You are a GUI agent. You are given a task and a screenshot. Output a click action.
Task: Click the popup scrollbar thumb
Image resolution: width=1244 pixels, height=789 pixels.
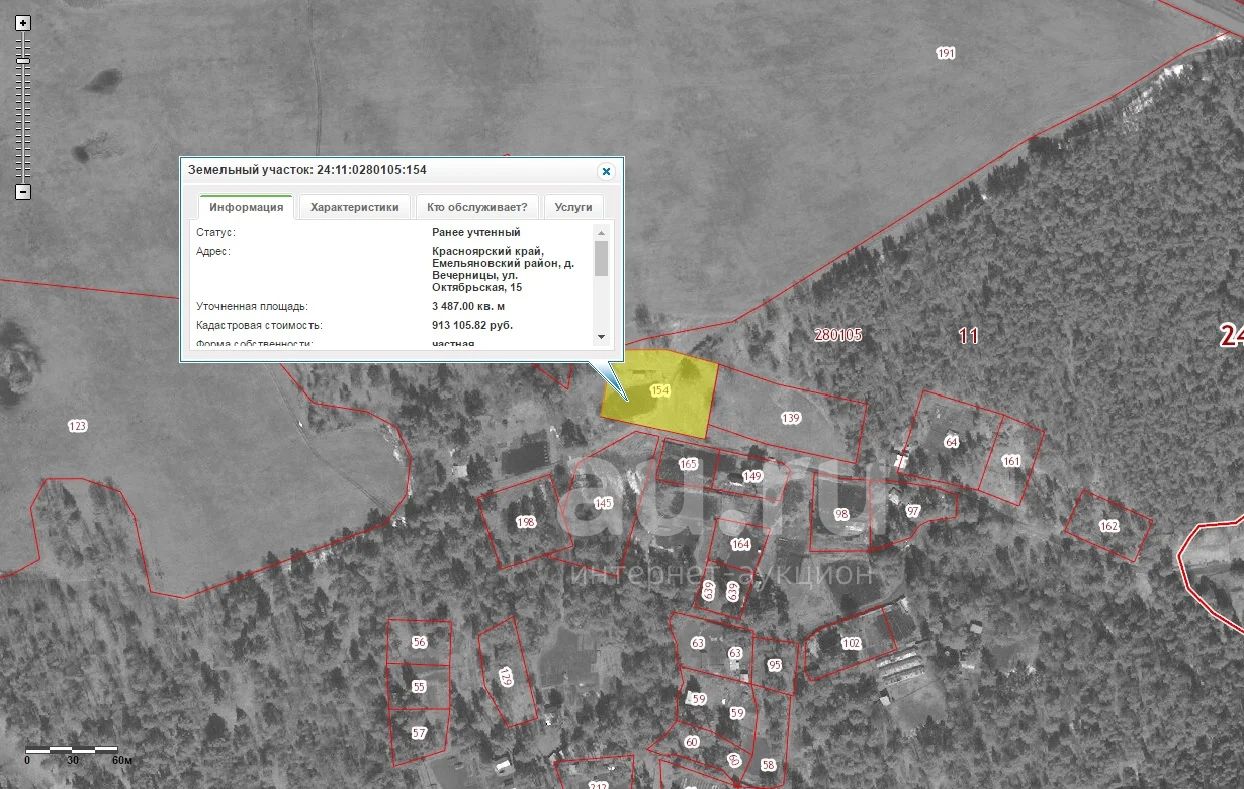point(601,258)
